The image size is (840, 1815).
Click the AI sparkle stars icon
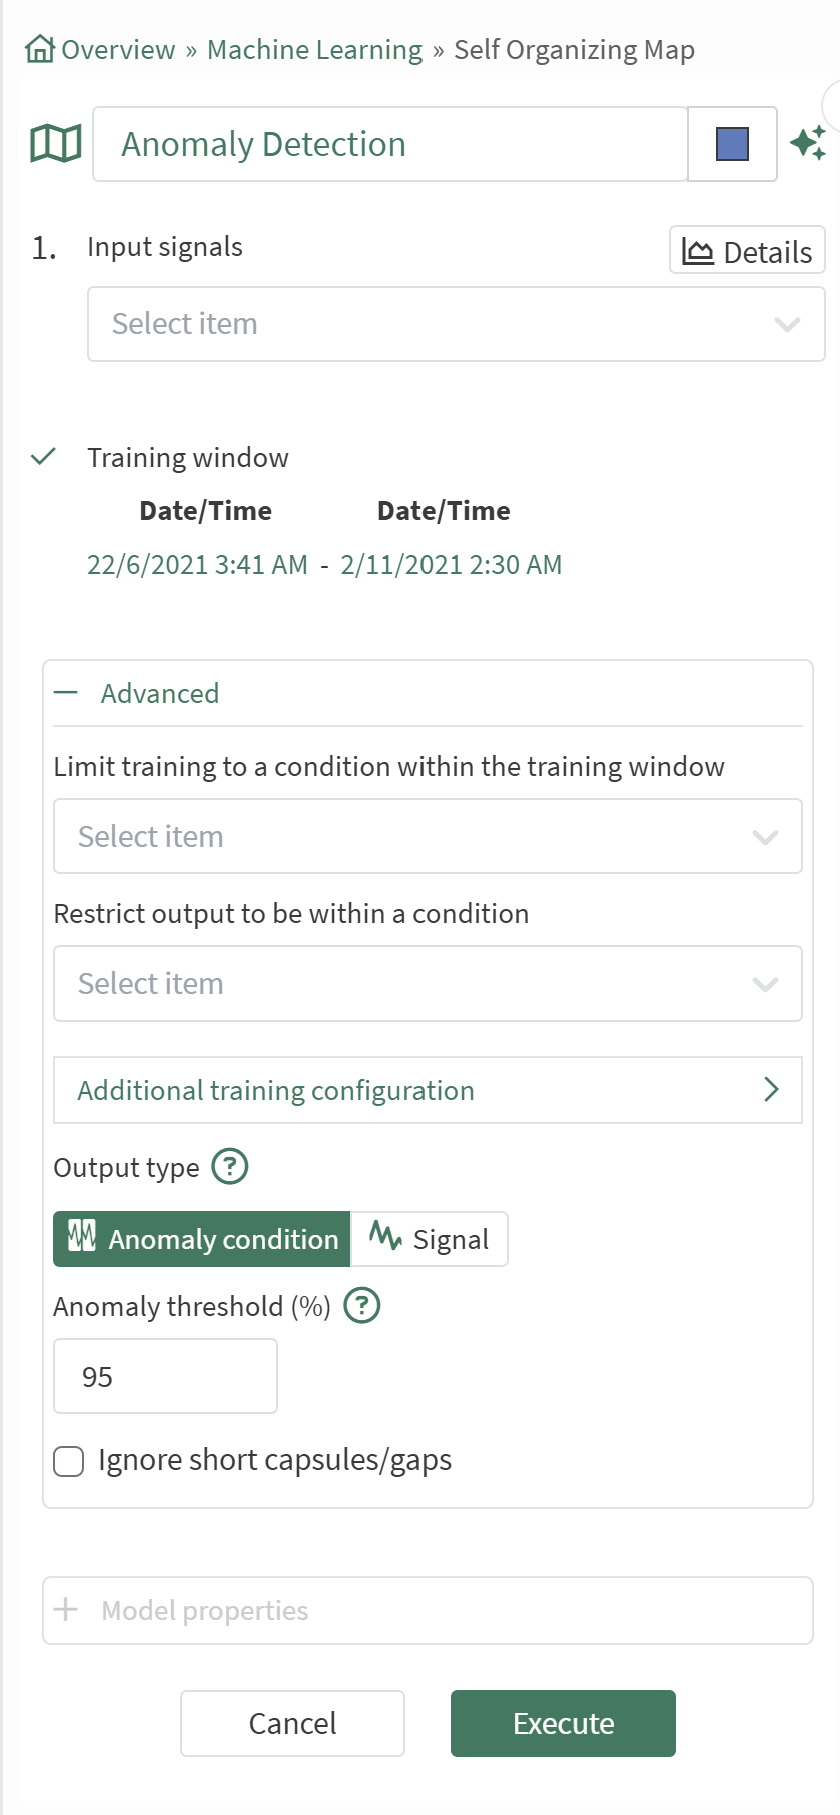pyautogui.click(x=808, y=143)
